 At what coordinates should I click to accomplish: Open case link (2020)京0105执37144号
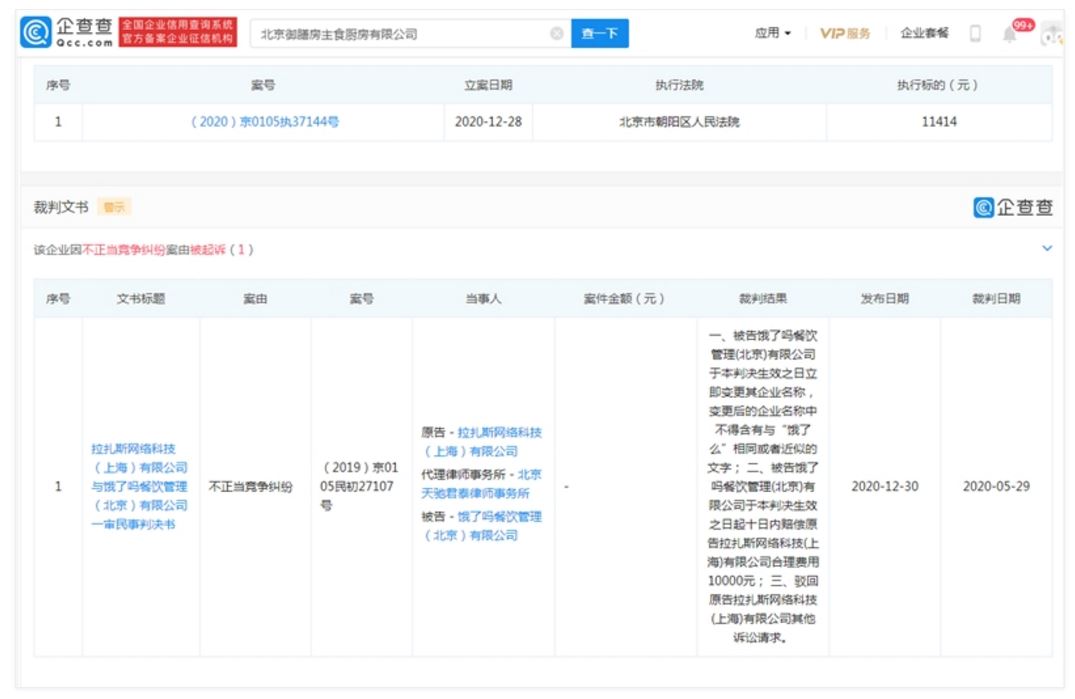pos(264,121)
